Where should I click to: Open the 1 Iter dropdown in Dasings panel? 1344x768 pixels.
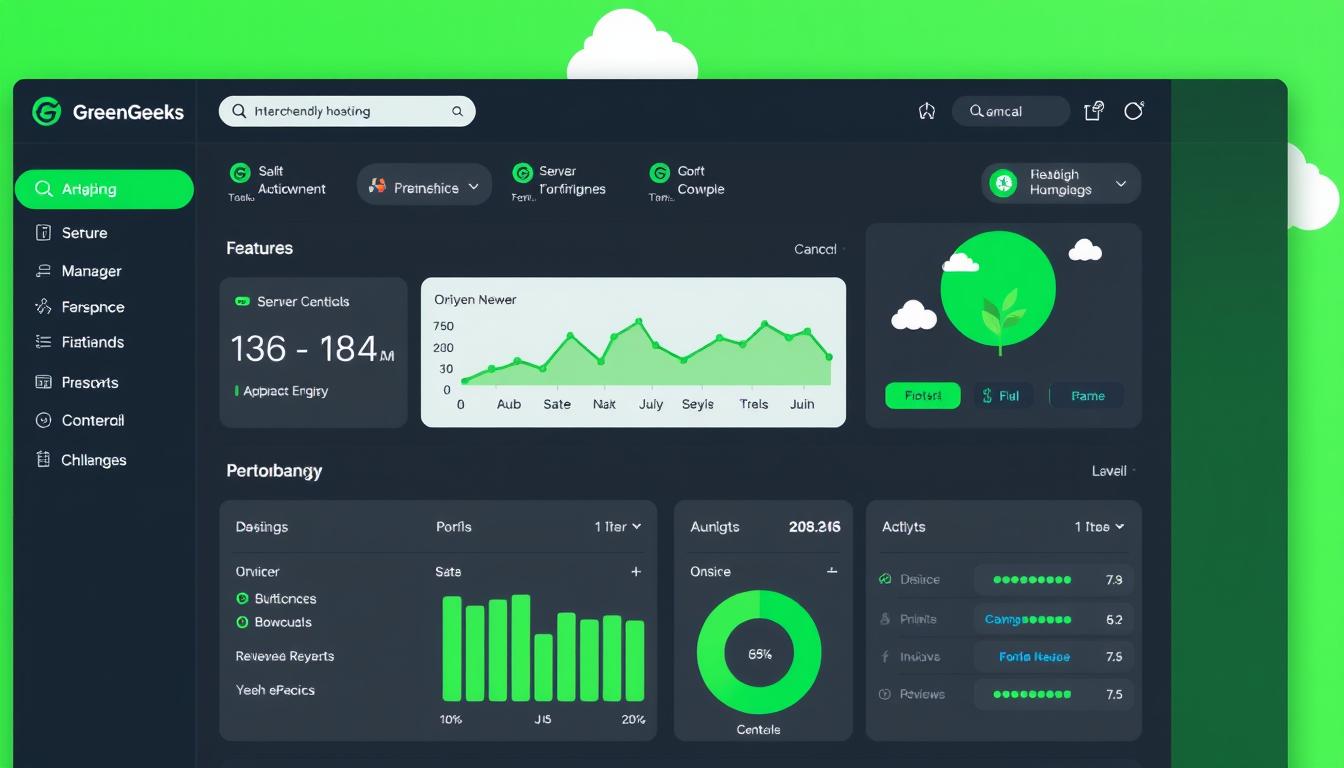click(618, 526)
